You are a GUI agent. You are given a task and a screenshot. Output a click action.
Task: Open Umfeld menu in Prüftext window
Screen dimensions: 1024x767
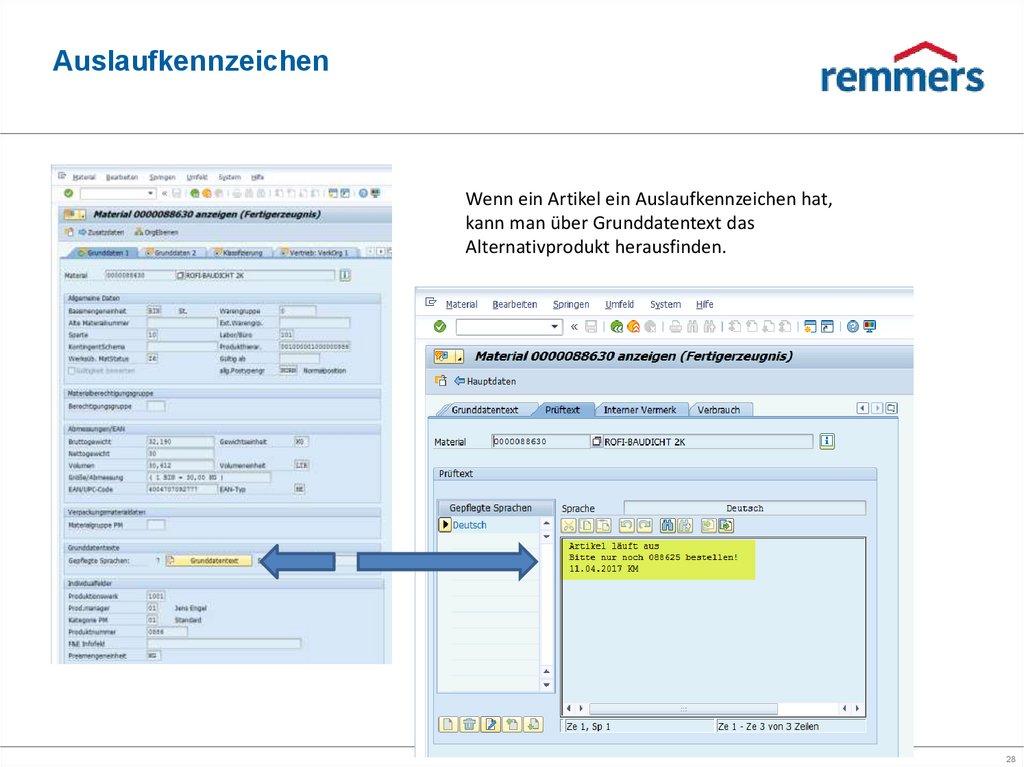(619, 304)
